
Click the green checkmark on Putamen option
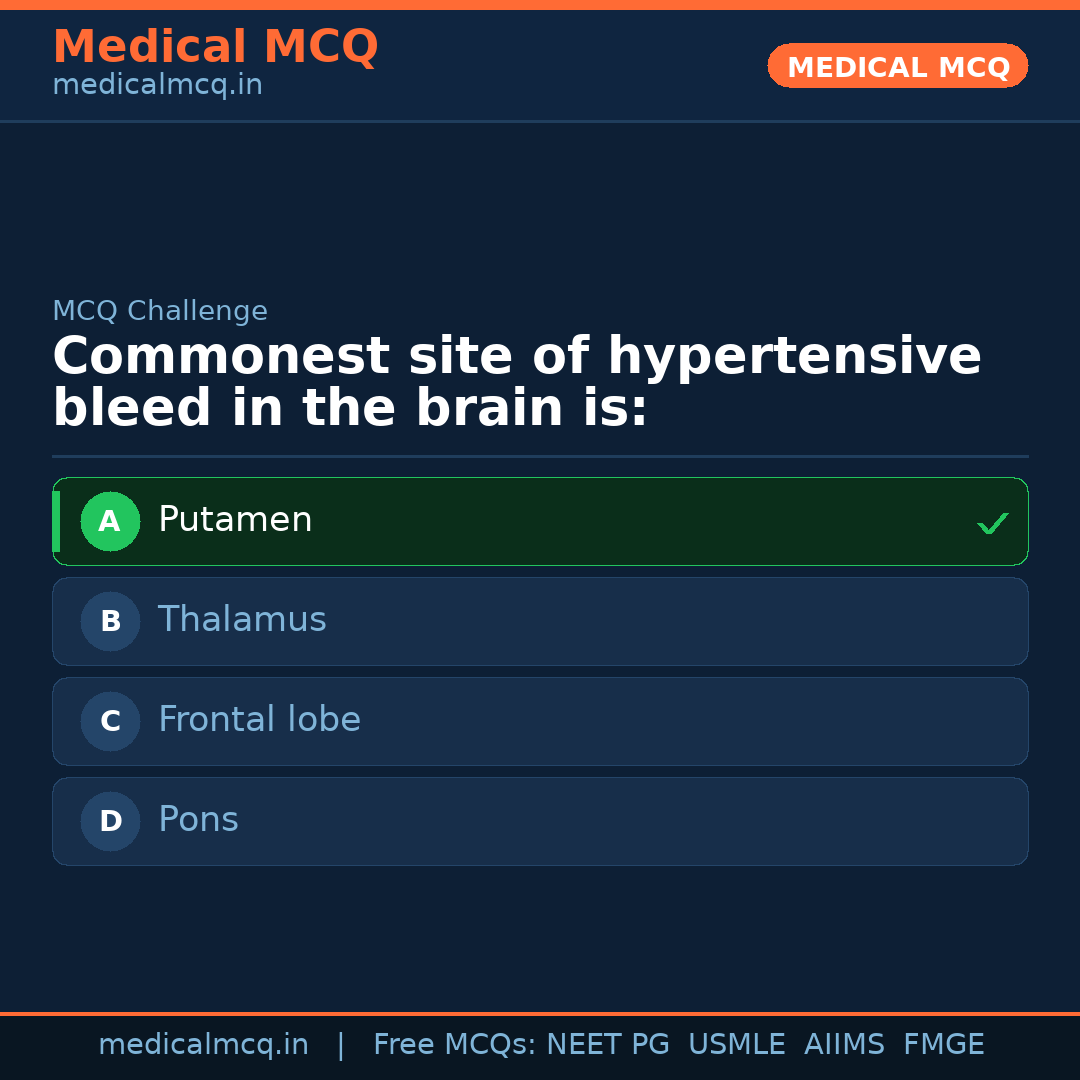tap(992, 522)
